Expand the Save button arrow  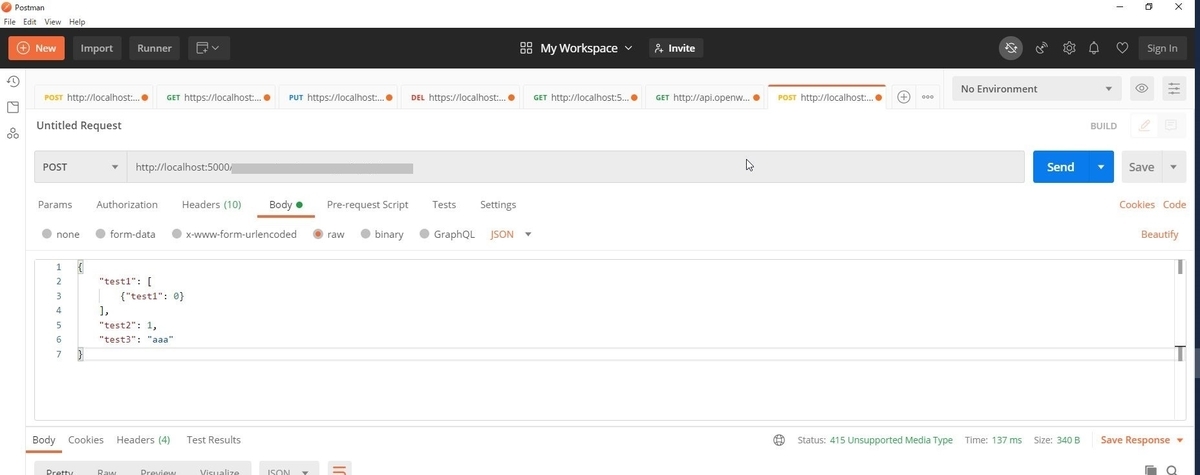click(x=1172, y=167)
